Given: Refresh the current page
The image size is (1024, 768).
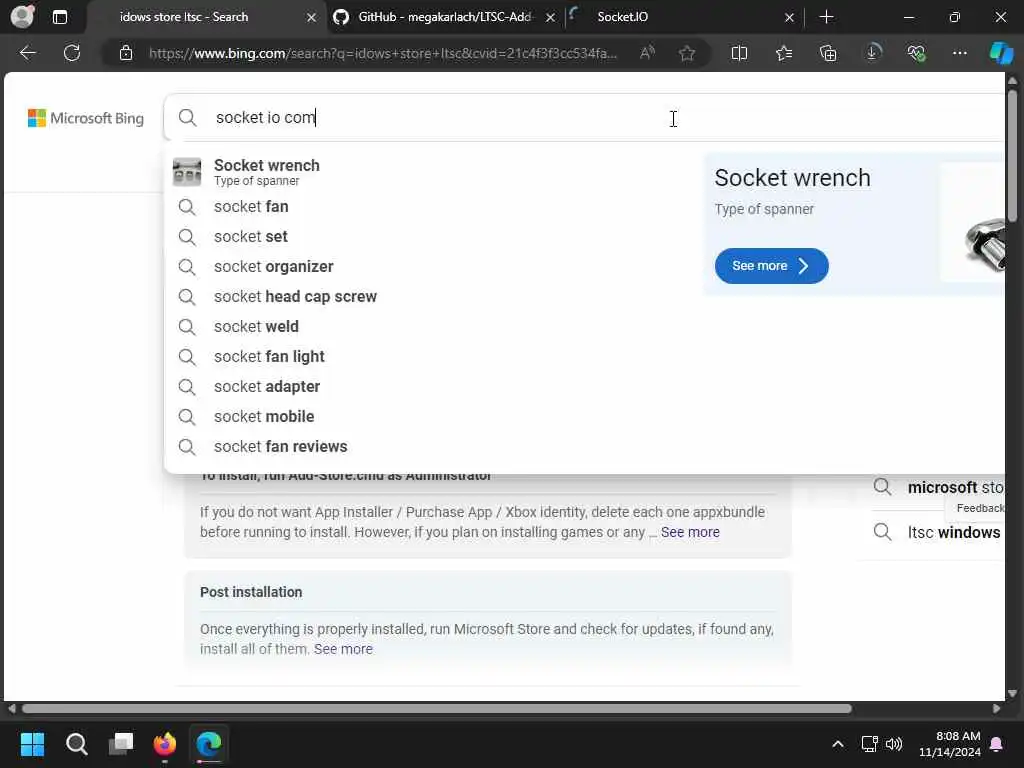Looking at the screenshot, I should click(72, 53).
